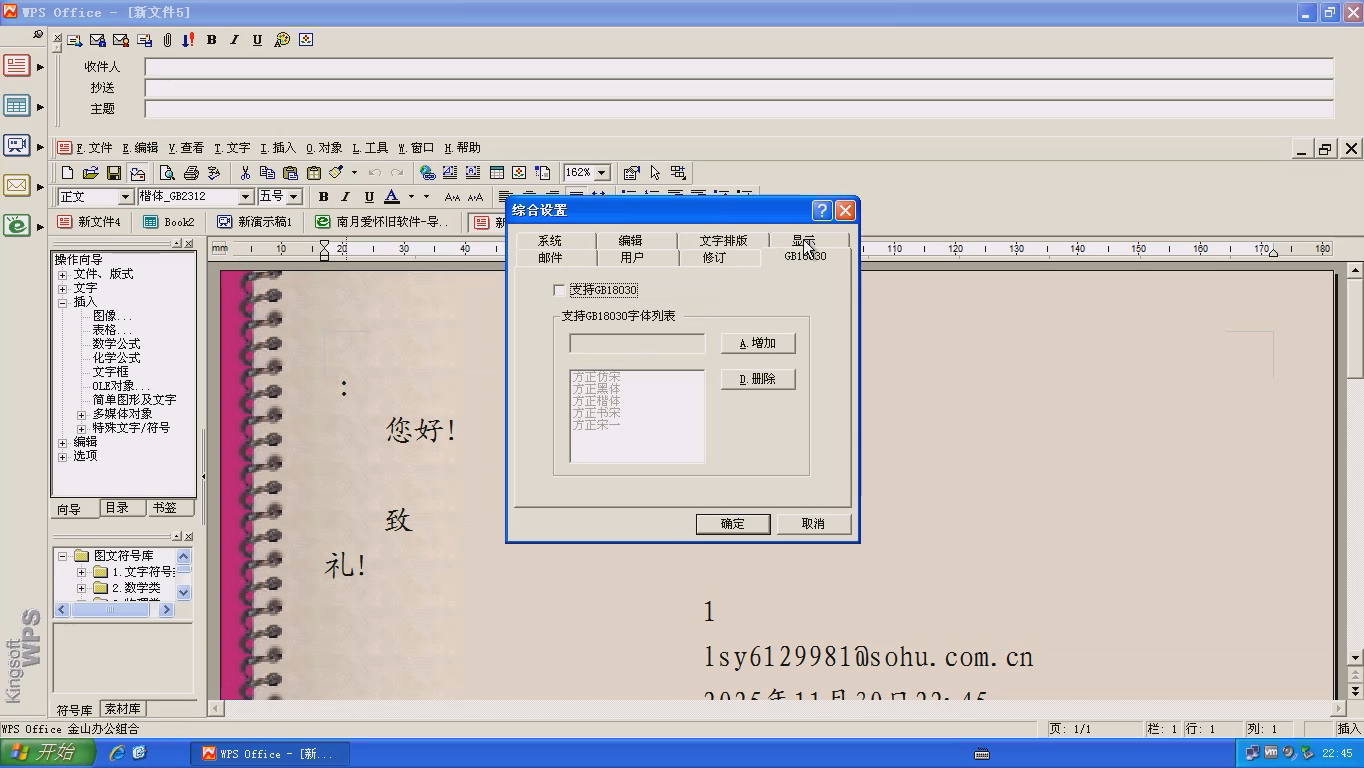The image size is (1364, 768).
Task: Click the Print printer icon
Action: [191, 173]
